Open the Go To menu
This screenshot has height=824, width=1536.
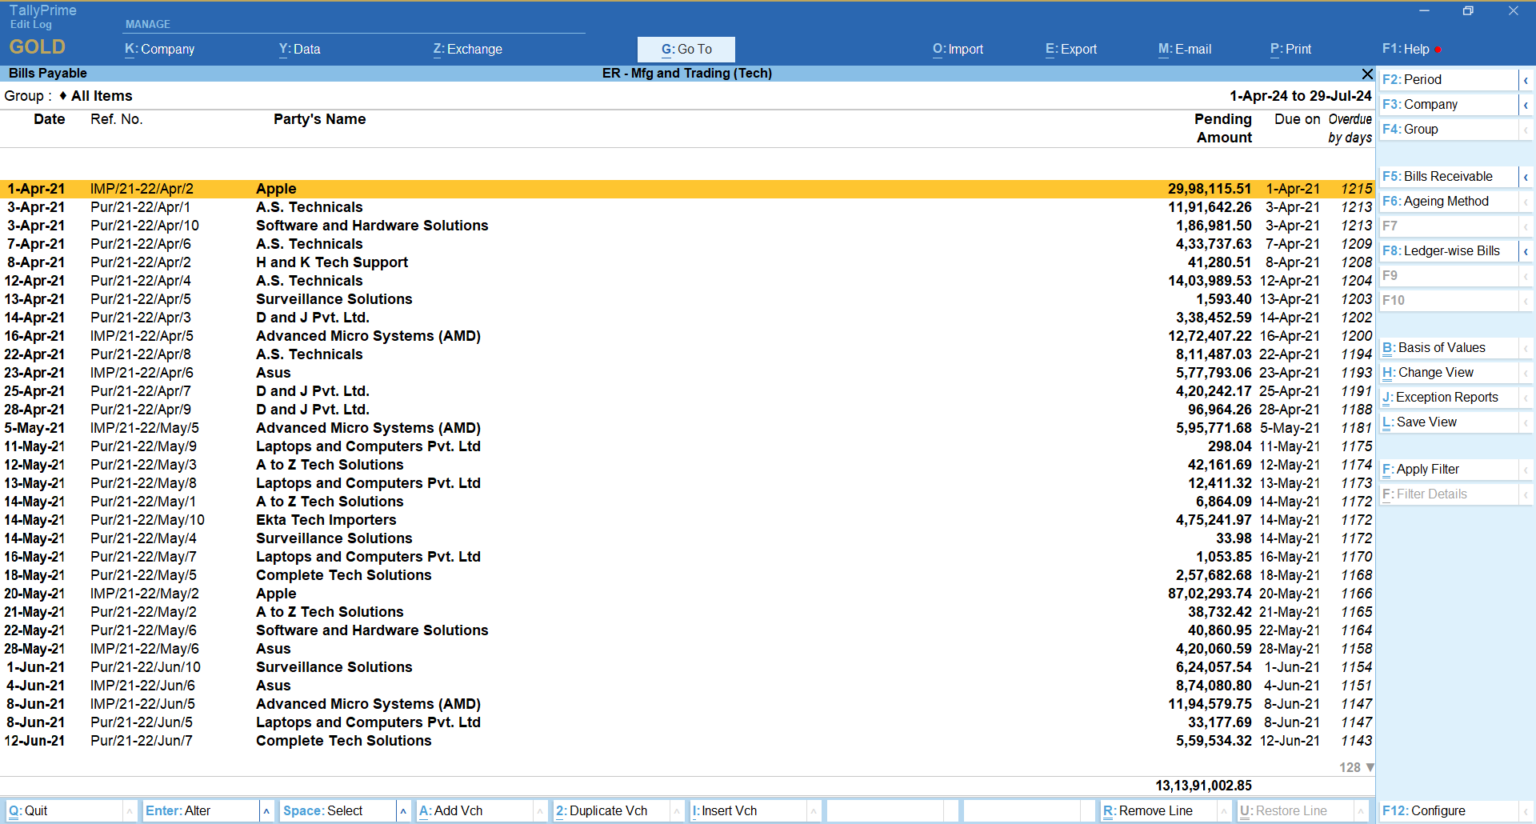686,48
